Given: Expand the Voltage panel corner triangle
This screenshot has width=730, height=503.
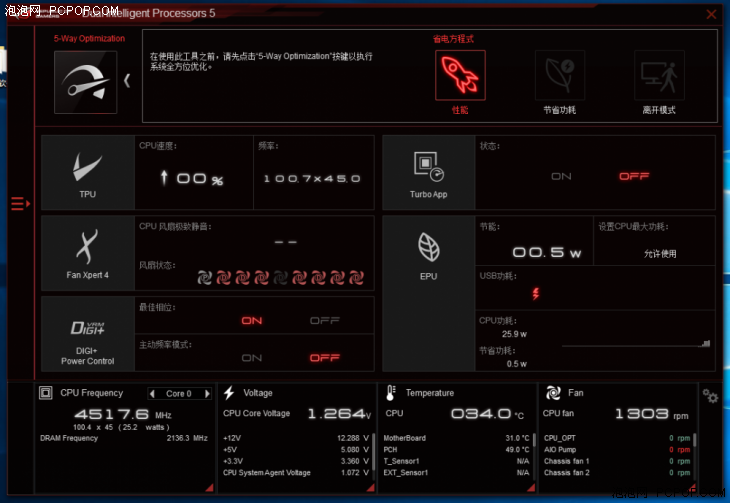Looking at the screenshot, I should point(371,488).
